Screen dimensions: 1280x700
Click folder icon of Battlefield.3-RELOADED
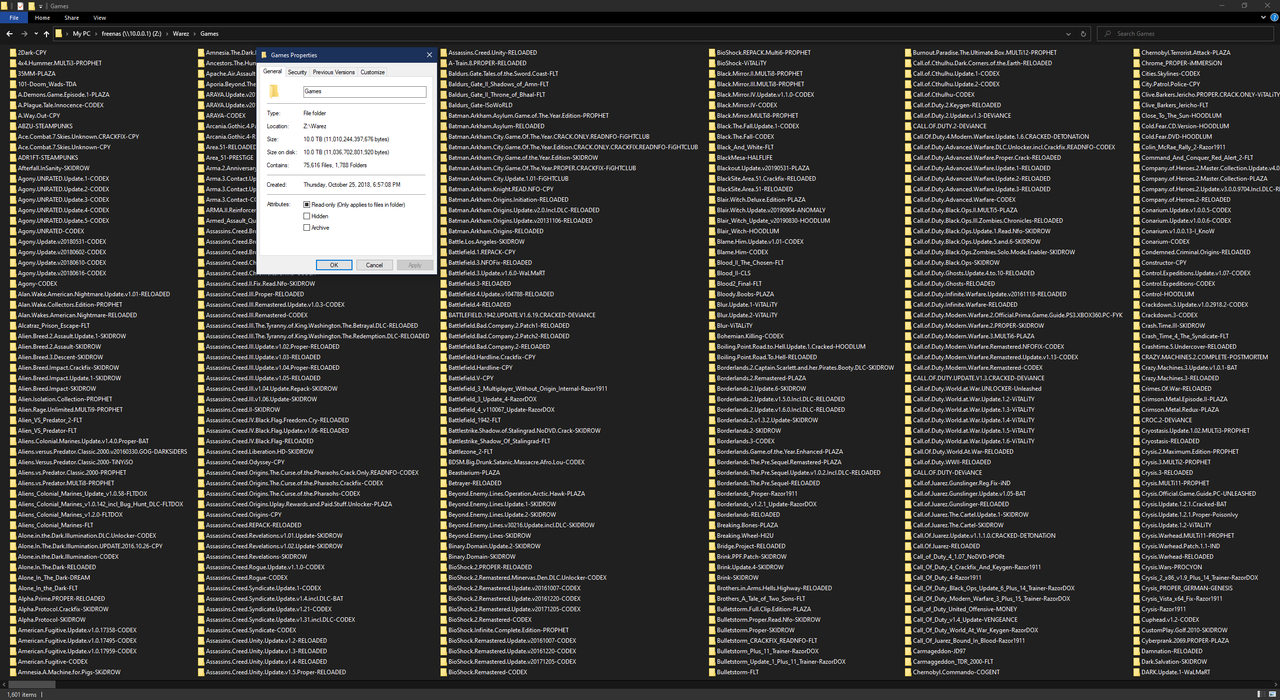445,283
